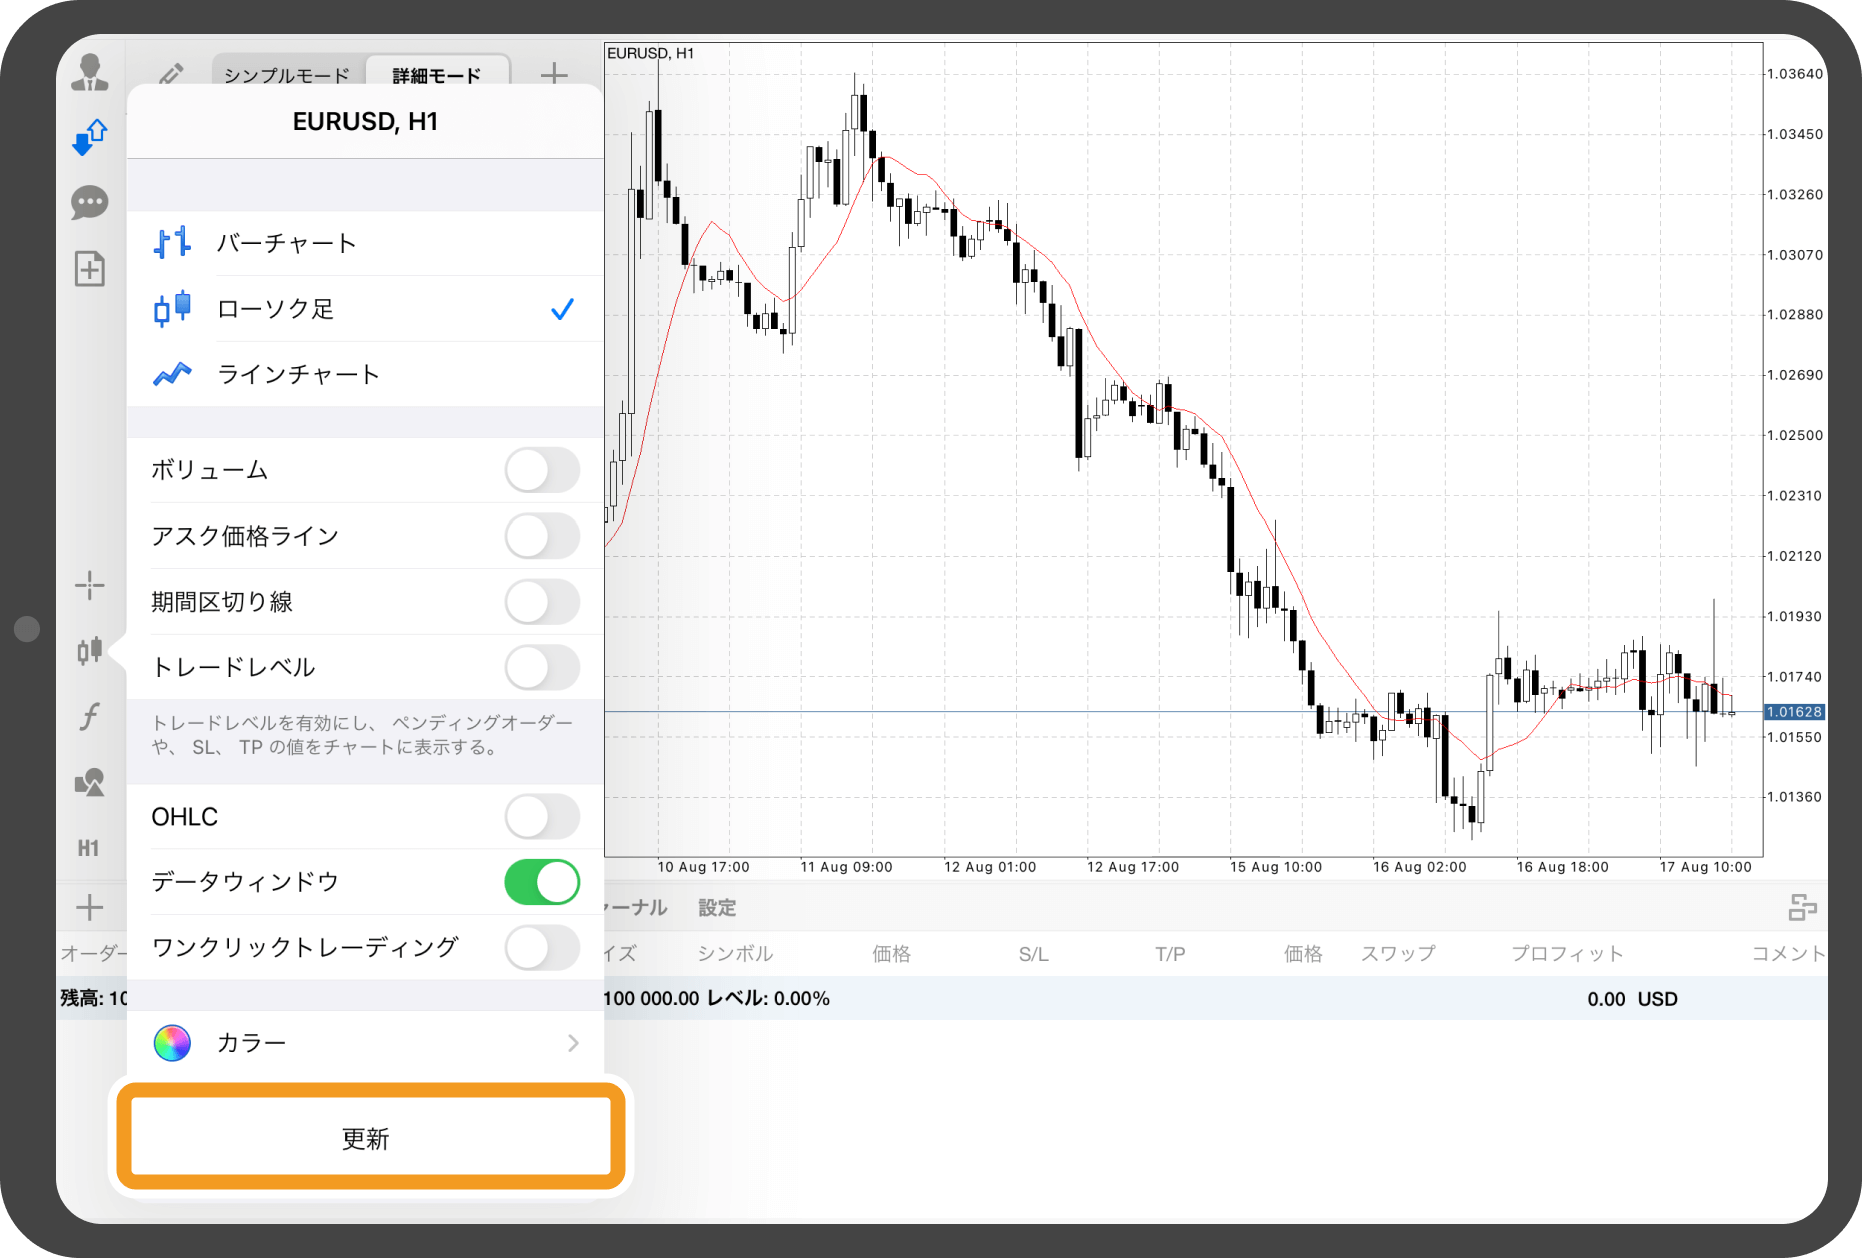Open candlestick chart settings icon in sidebar

90,650
